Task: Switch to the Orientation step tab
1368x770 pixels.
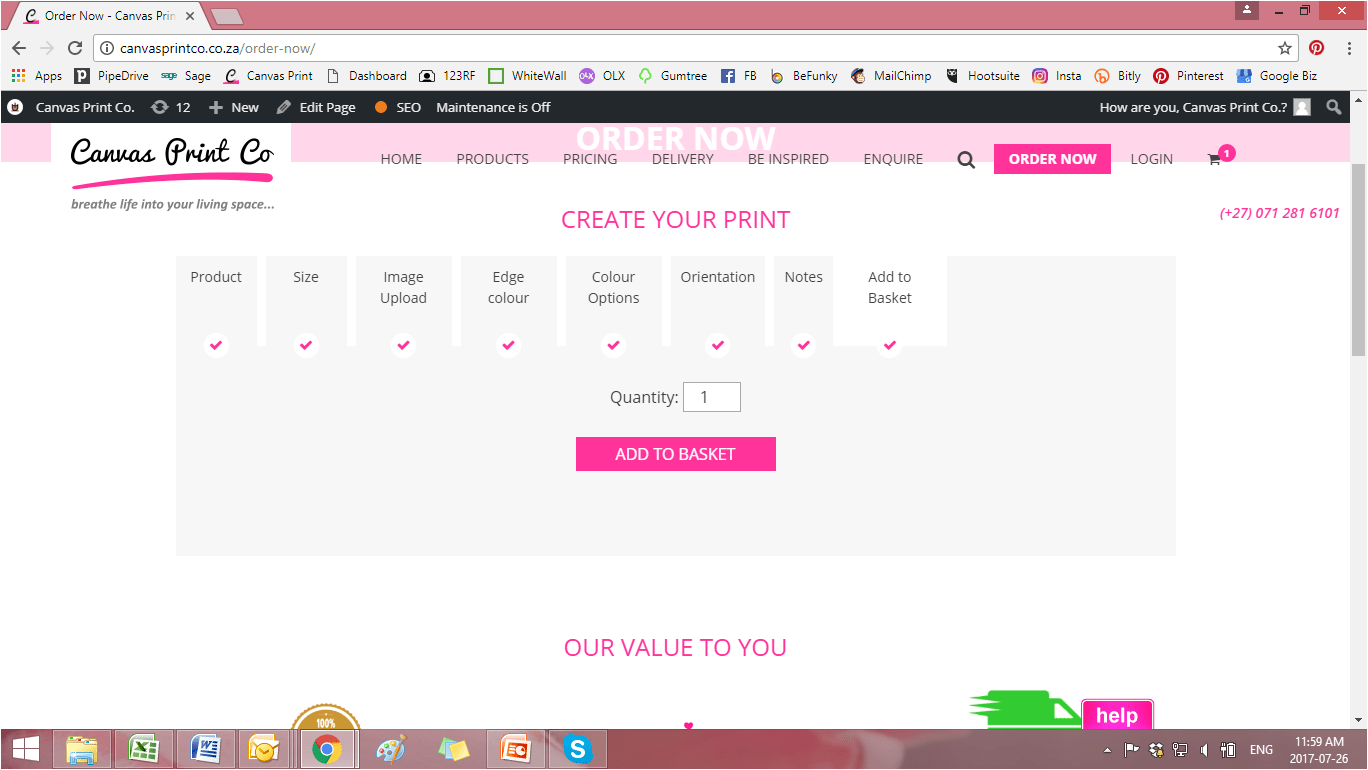Action: coord(718,301)
